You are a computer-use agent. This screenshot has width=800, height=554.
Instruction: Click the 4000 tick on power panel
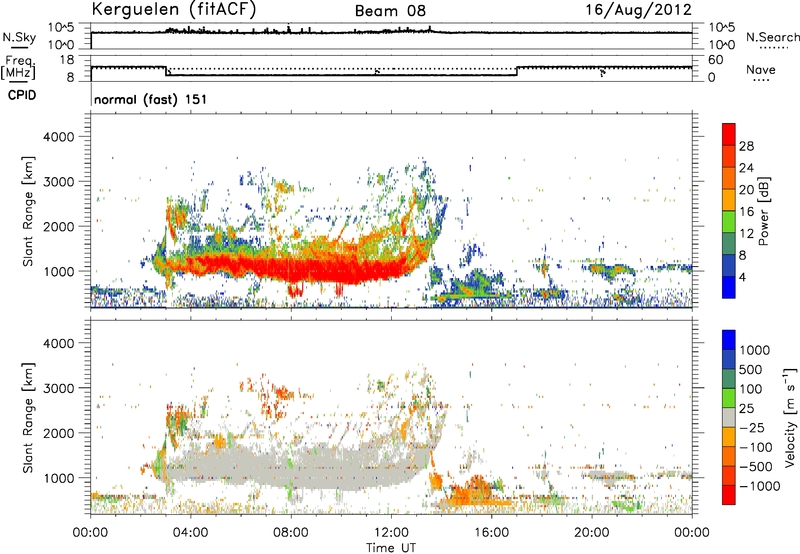click(59, 137)
